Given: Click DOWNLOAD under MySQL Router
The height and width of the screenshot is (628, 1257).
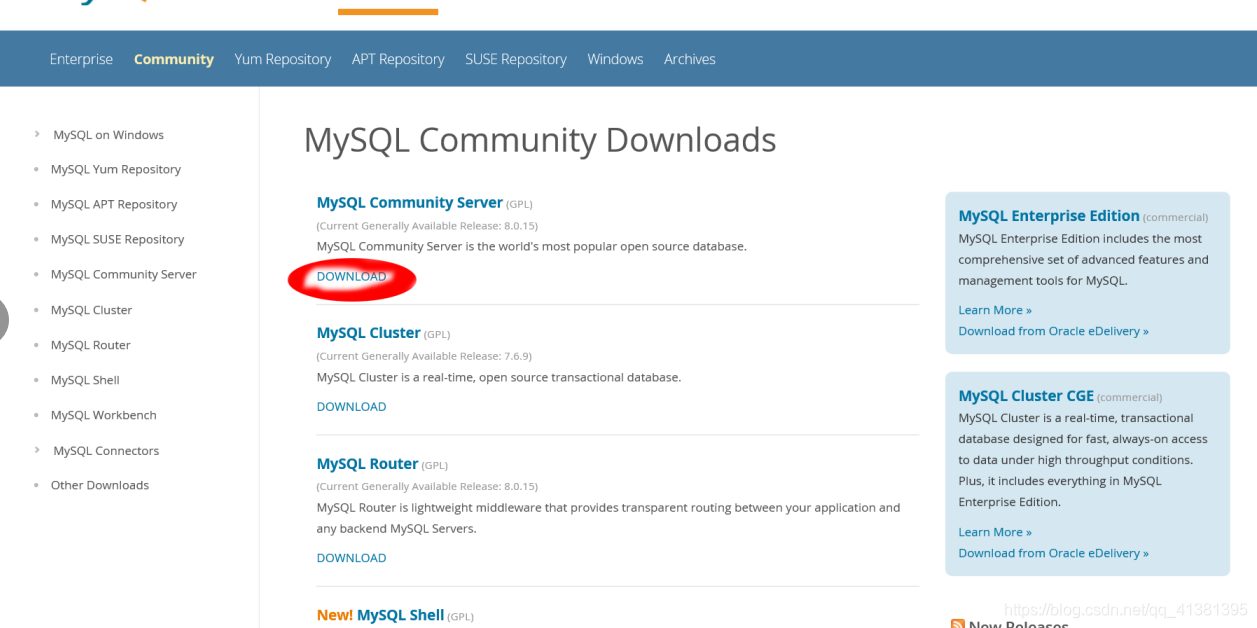Looking at the screenshot, I should click(x=351, y=558).
